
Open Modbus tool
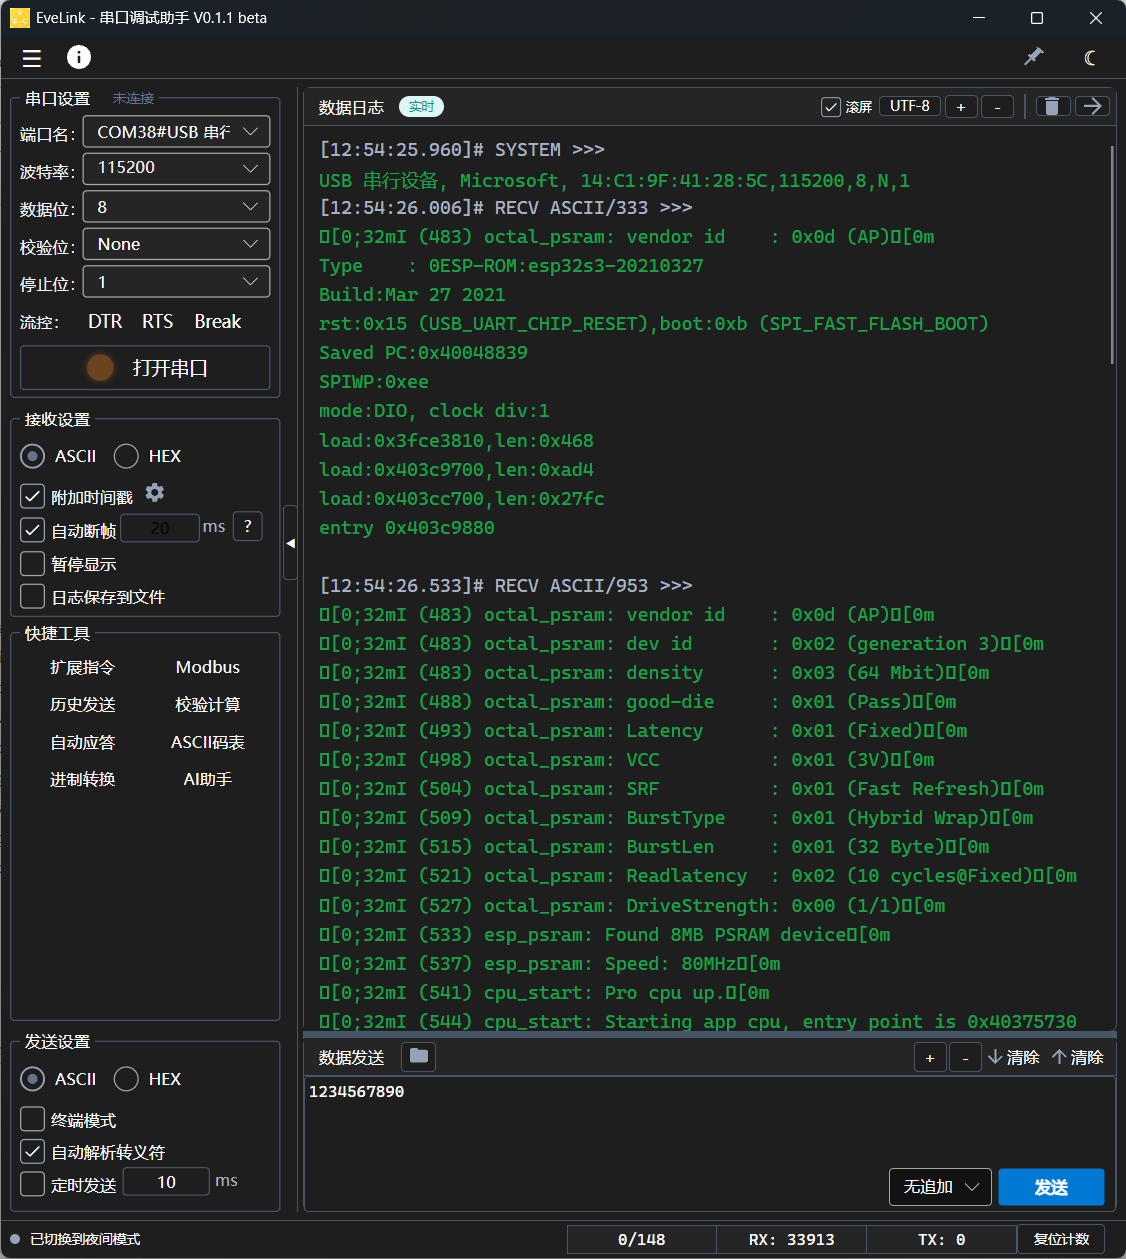click(208, 667)
